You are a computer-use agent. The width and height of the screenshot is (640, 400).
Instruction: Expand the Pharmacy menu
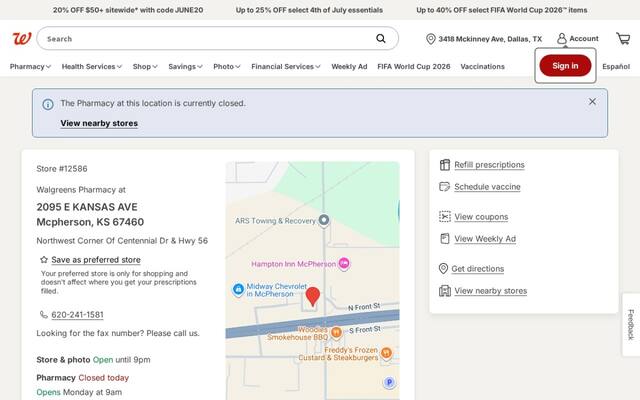click(30, 67)
